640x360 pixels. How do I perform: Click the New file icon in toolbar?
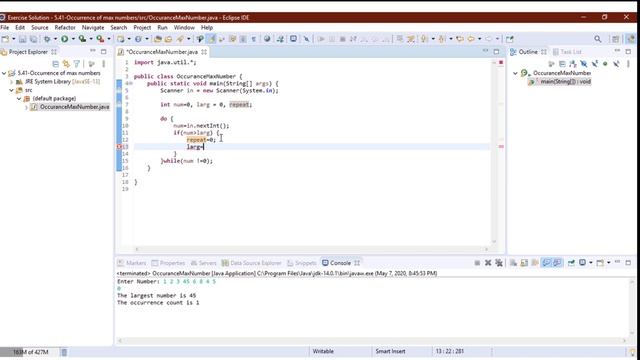pos(5,39)
